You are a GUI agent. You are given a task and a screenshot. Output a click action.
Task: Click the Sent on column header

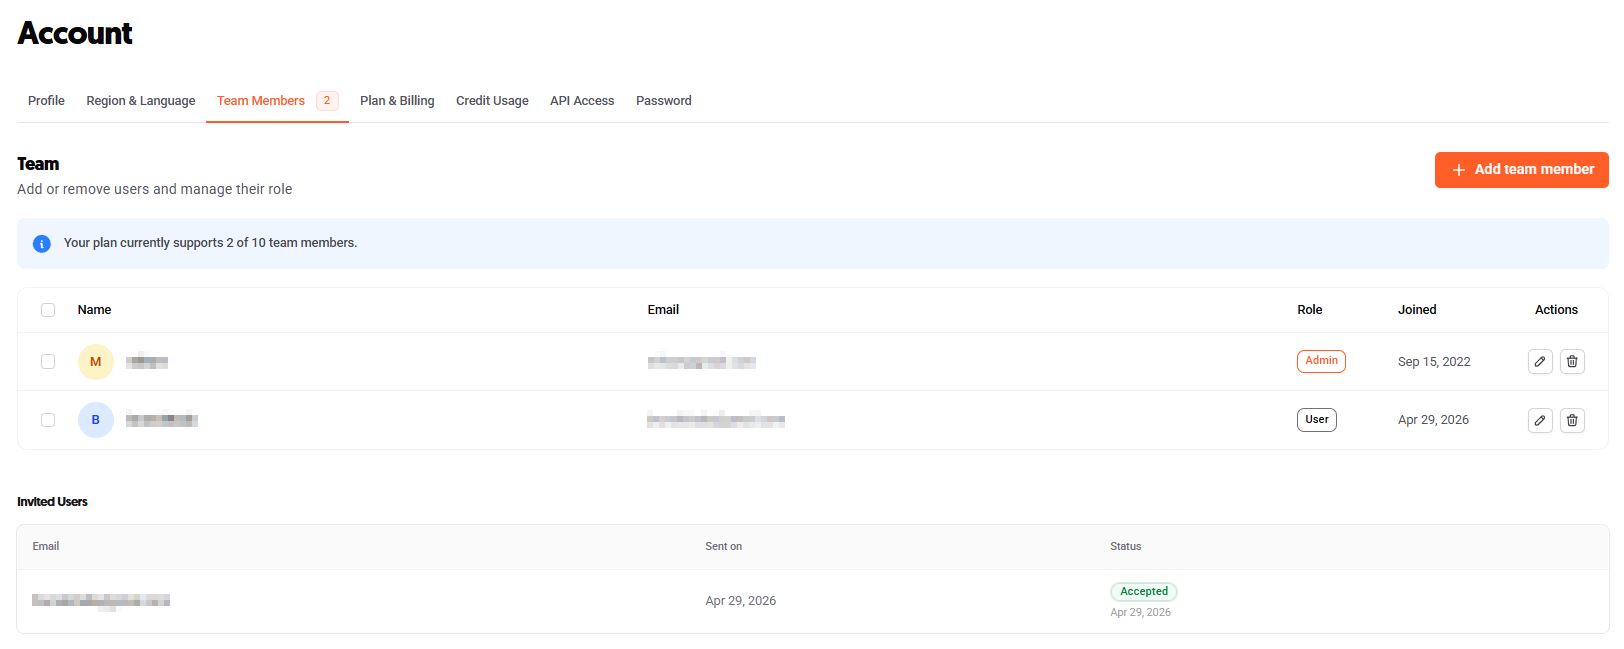point(723,547)
